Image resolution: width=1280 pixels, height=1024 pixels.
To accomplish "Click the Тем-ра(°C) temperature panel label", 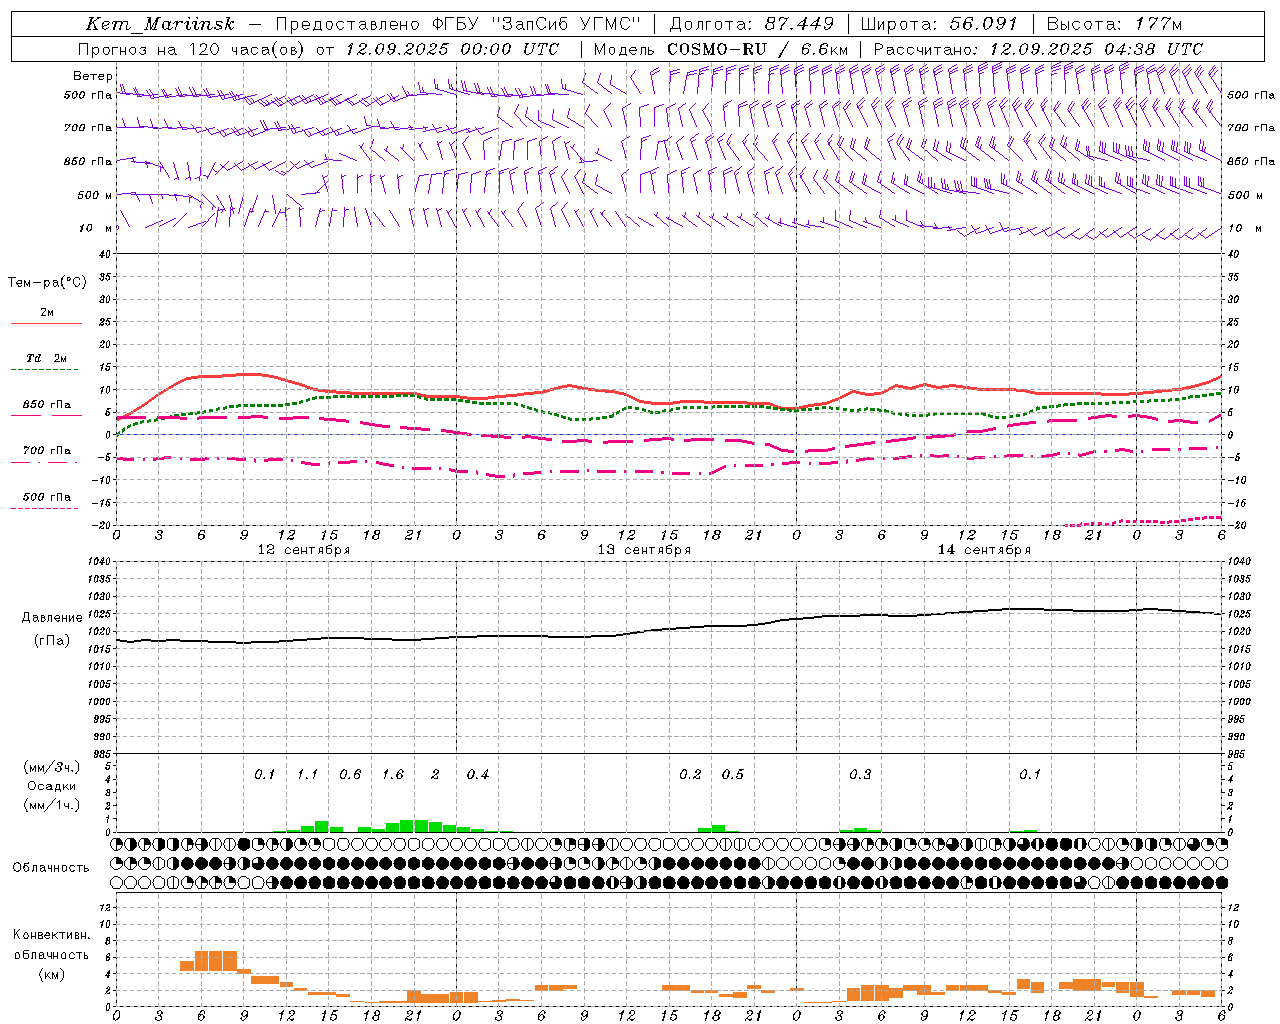I will pyautogui.click(x=47, y=283).
